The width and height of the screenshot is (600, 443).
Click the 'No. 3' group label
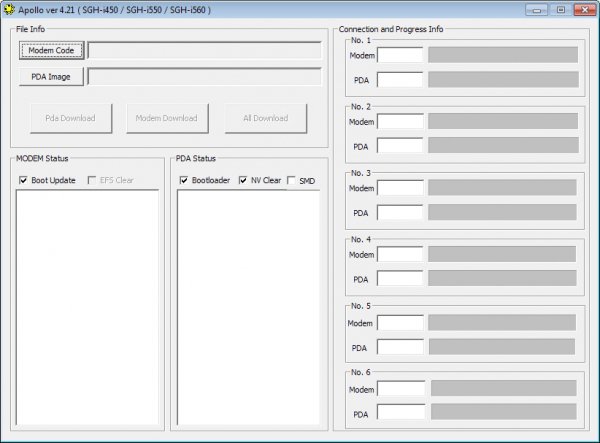(x=361, y=173)
